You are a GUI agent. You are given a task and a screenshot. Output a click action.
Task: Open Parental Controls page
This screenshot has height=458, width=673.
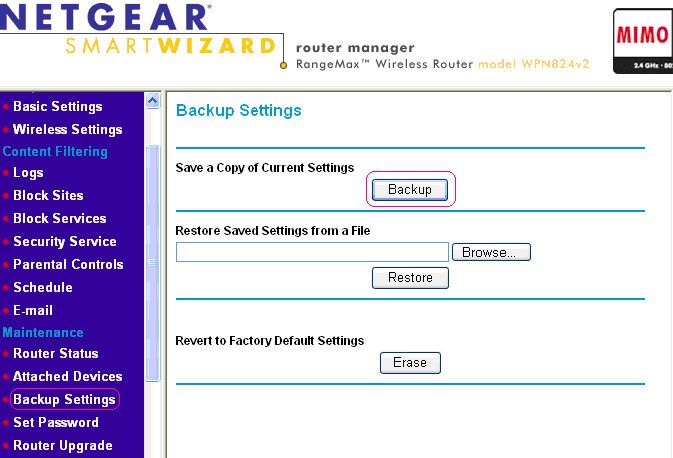pos(68,265)
